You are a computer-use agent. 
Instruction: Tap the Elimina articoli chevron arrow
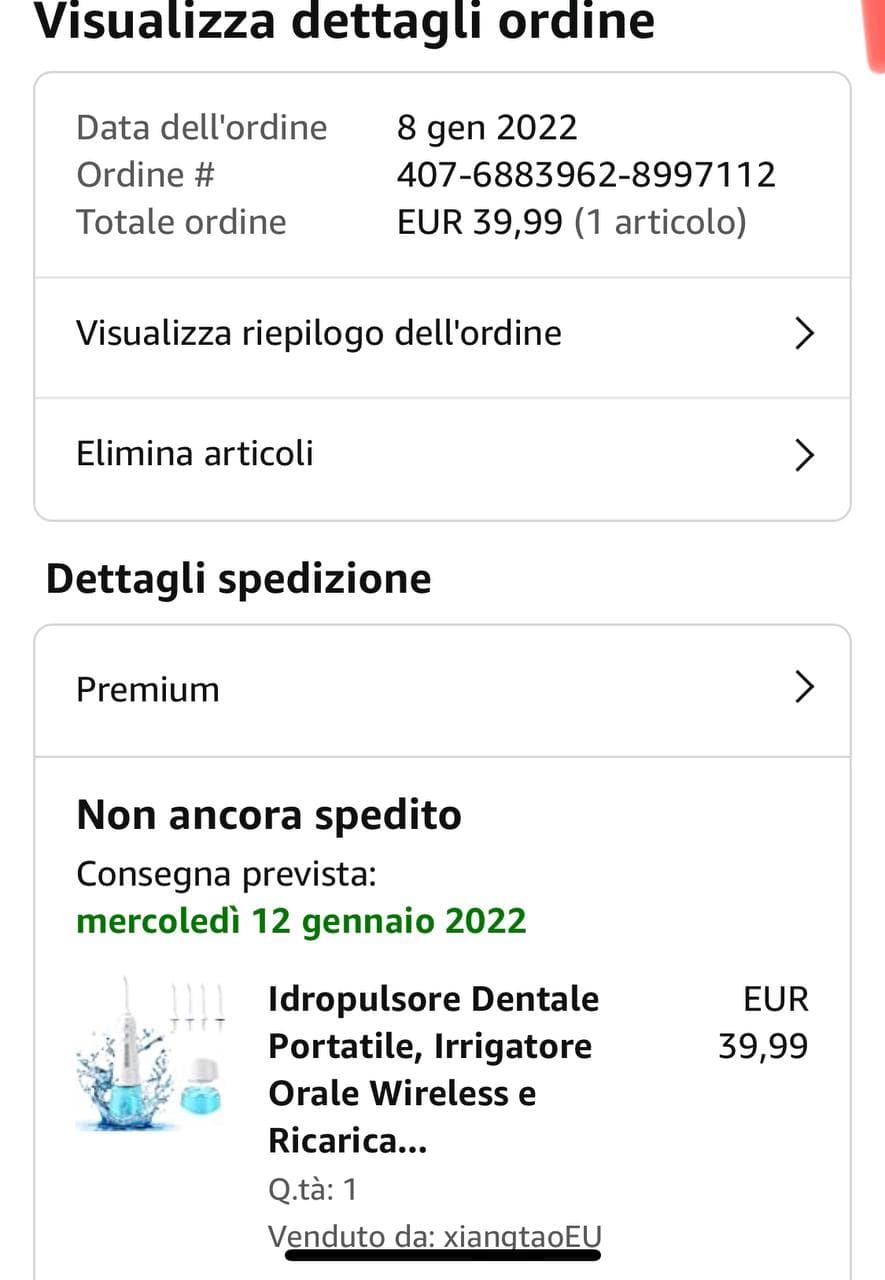click(x=804, y=455)
